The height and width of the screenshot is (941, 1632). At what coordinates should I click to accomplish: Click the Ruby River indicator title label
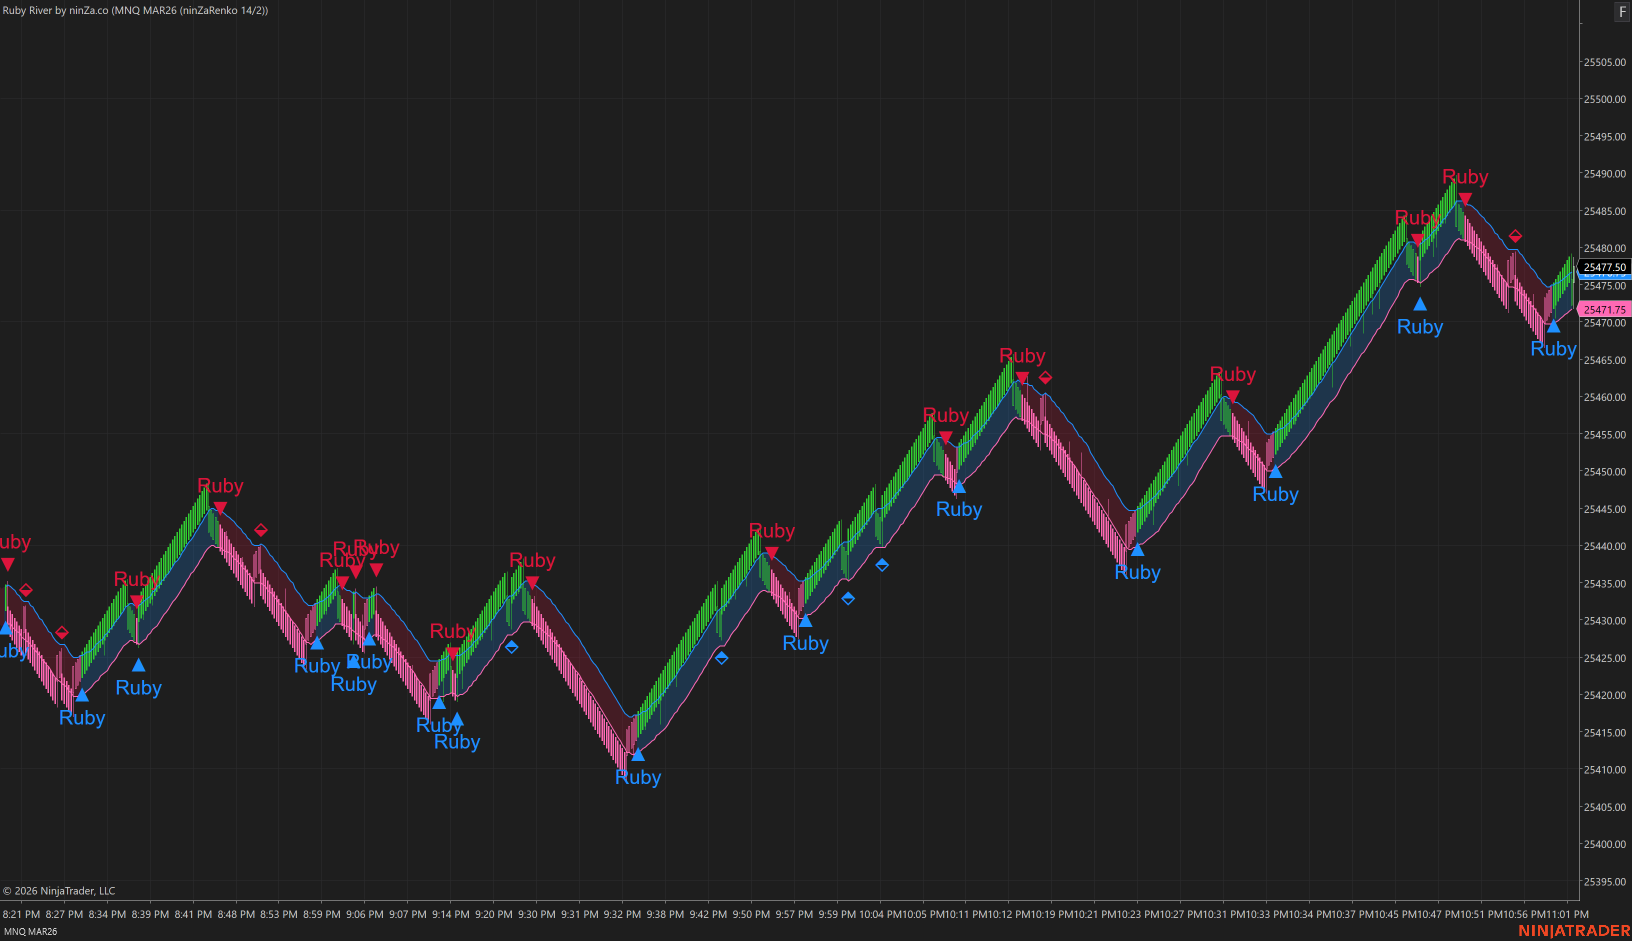point(135,10)
